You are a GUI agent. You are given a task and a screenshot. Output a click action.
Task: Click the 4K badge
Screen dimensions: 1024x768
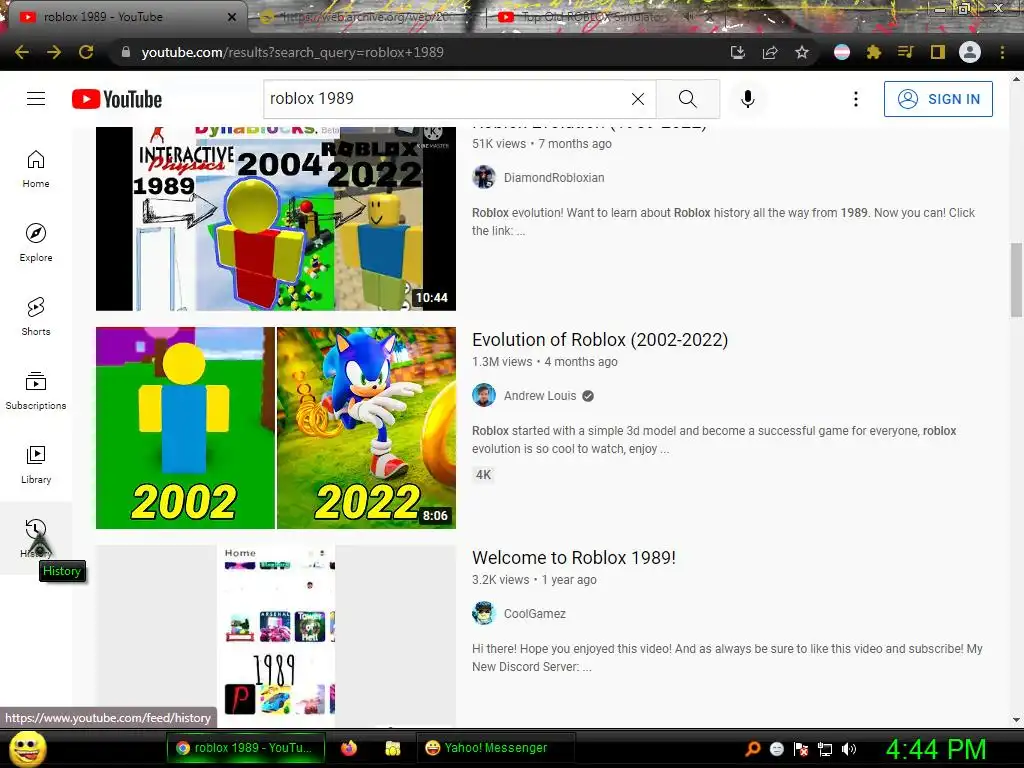[483, 475]
